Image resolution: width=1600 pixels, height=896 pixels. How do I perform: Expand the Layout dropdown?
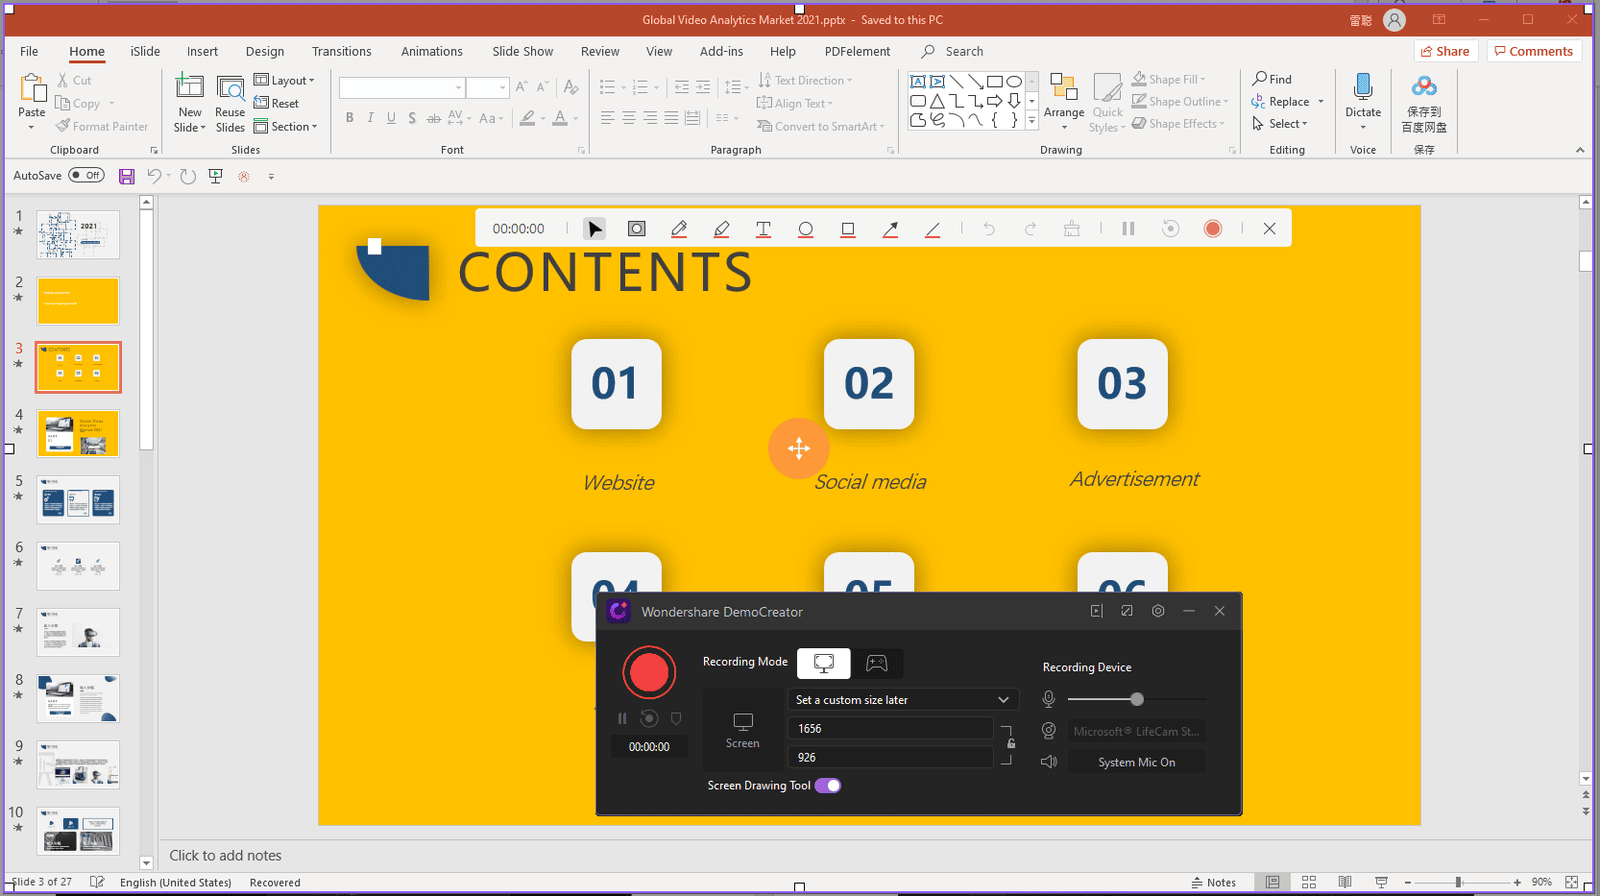point(284,80)
